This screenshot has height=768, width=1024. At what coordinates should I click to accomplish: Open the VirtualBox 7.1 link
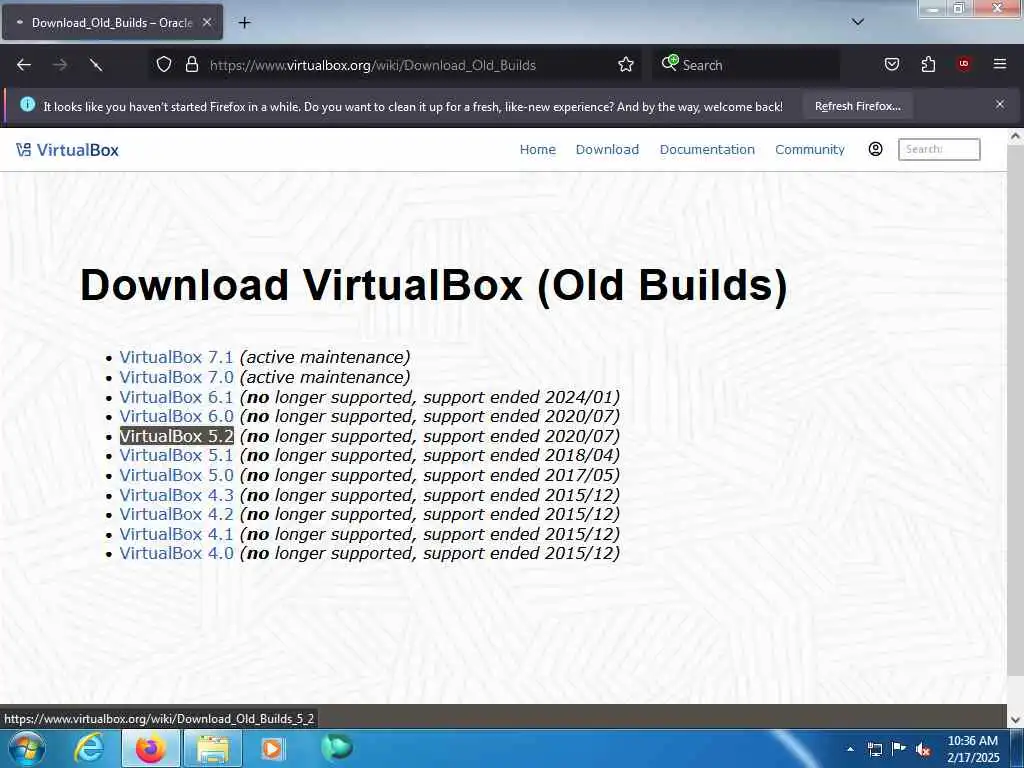[176, 357]
